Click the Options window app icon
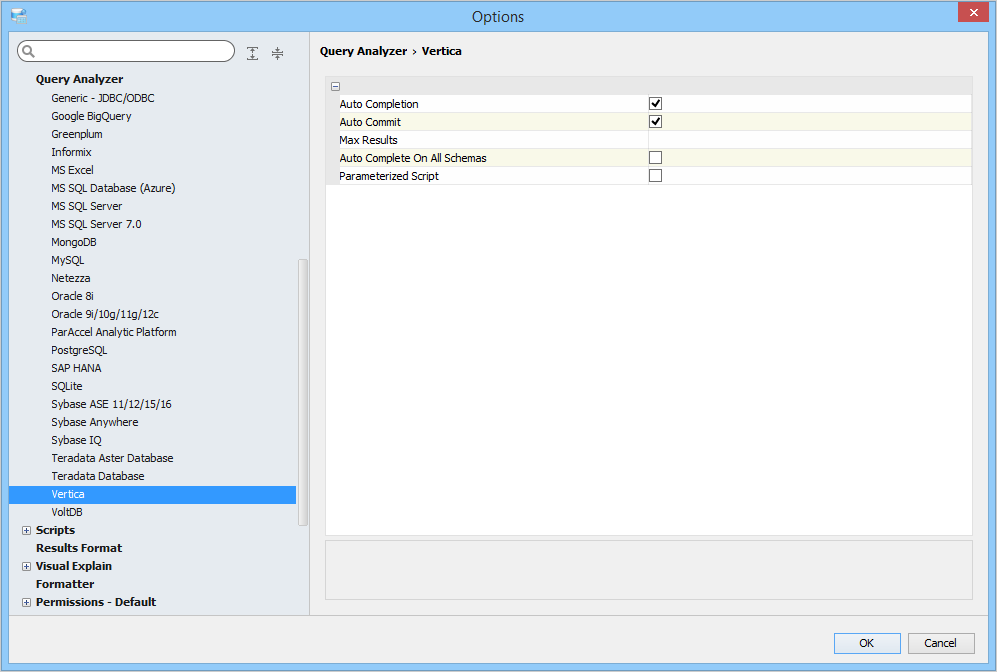The width and height of the screenshot is (997, 672). point(19,16)
